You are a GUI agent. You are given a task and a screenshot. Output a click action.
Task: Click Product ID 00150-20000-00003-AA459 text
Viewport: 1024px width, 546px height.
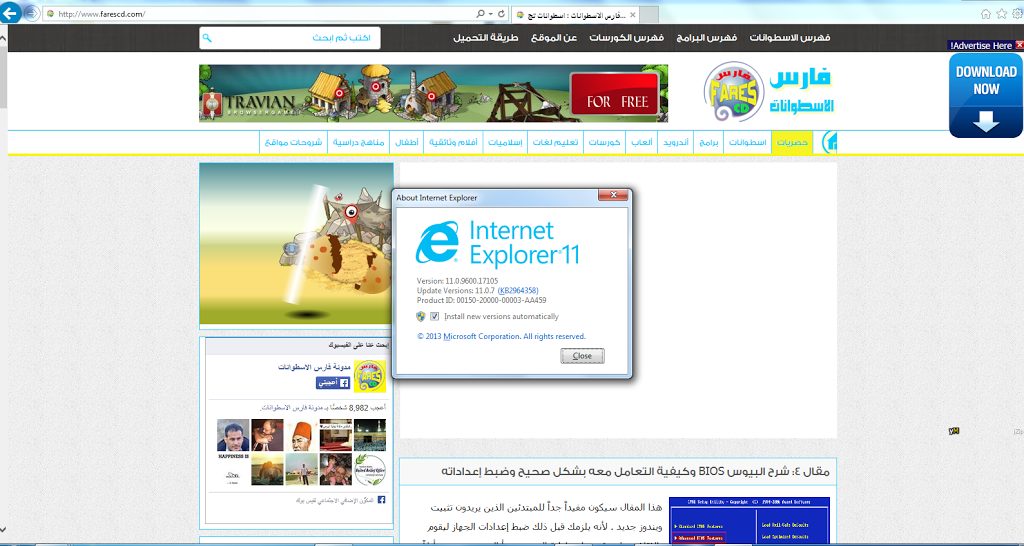pos(481,300)
